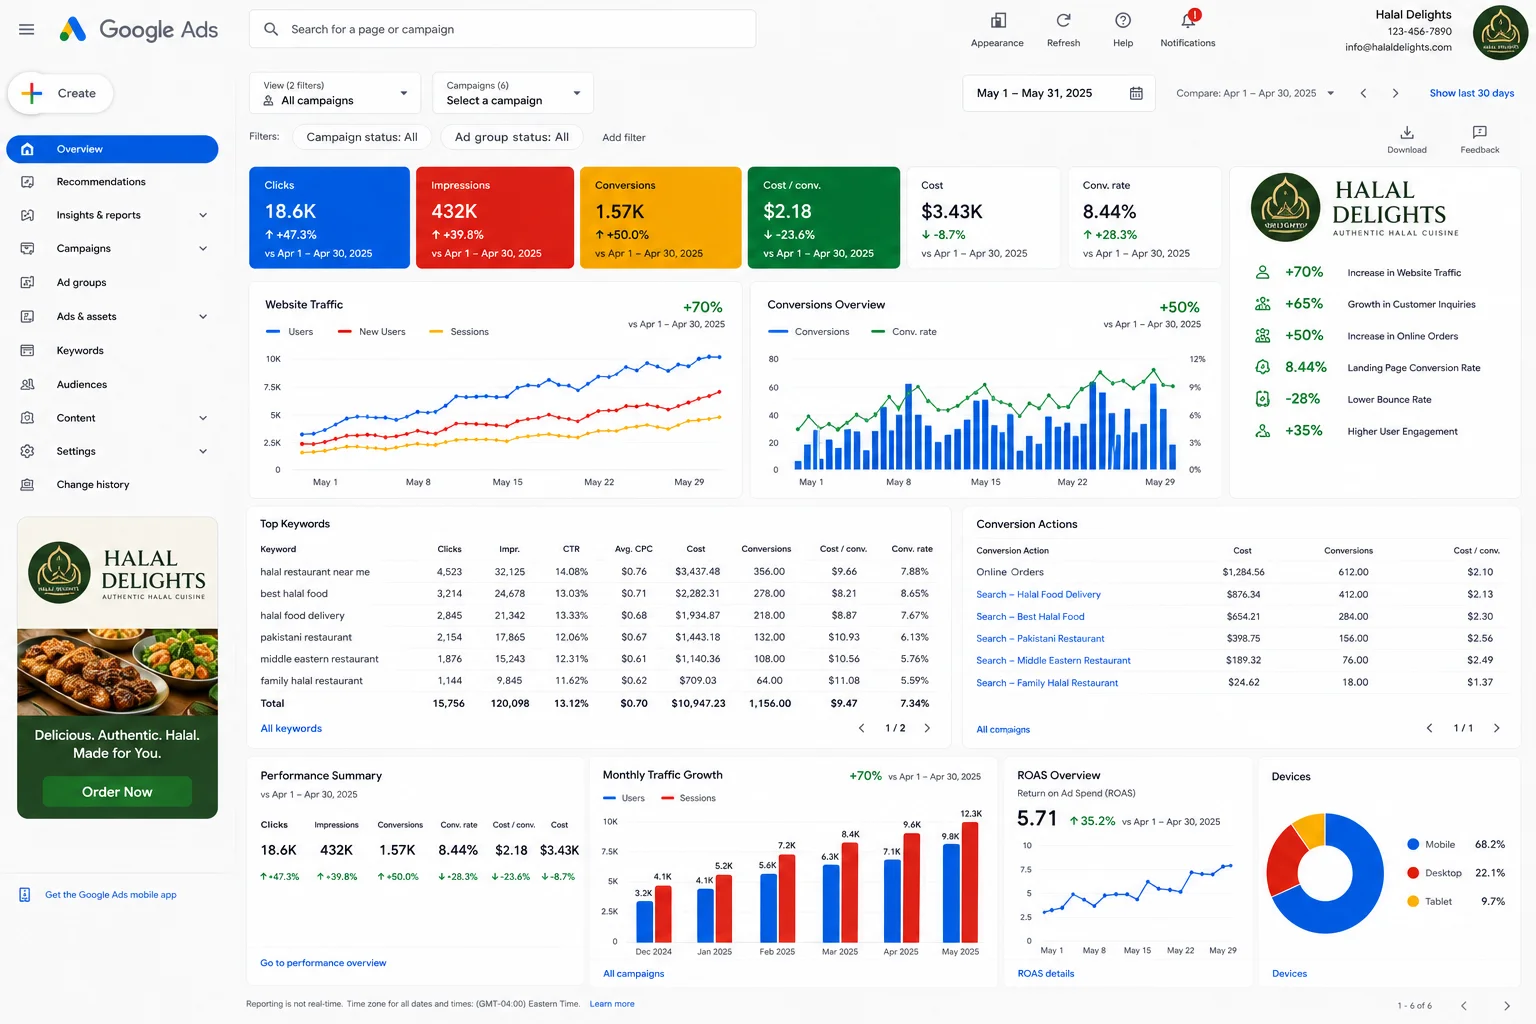Expand the Content sidebar section
1536x1024 pixels.
point(203,418)
